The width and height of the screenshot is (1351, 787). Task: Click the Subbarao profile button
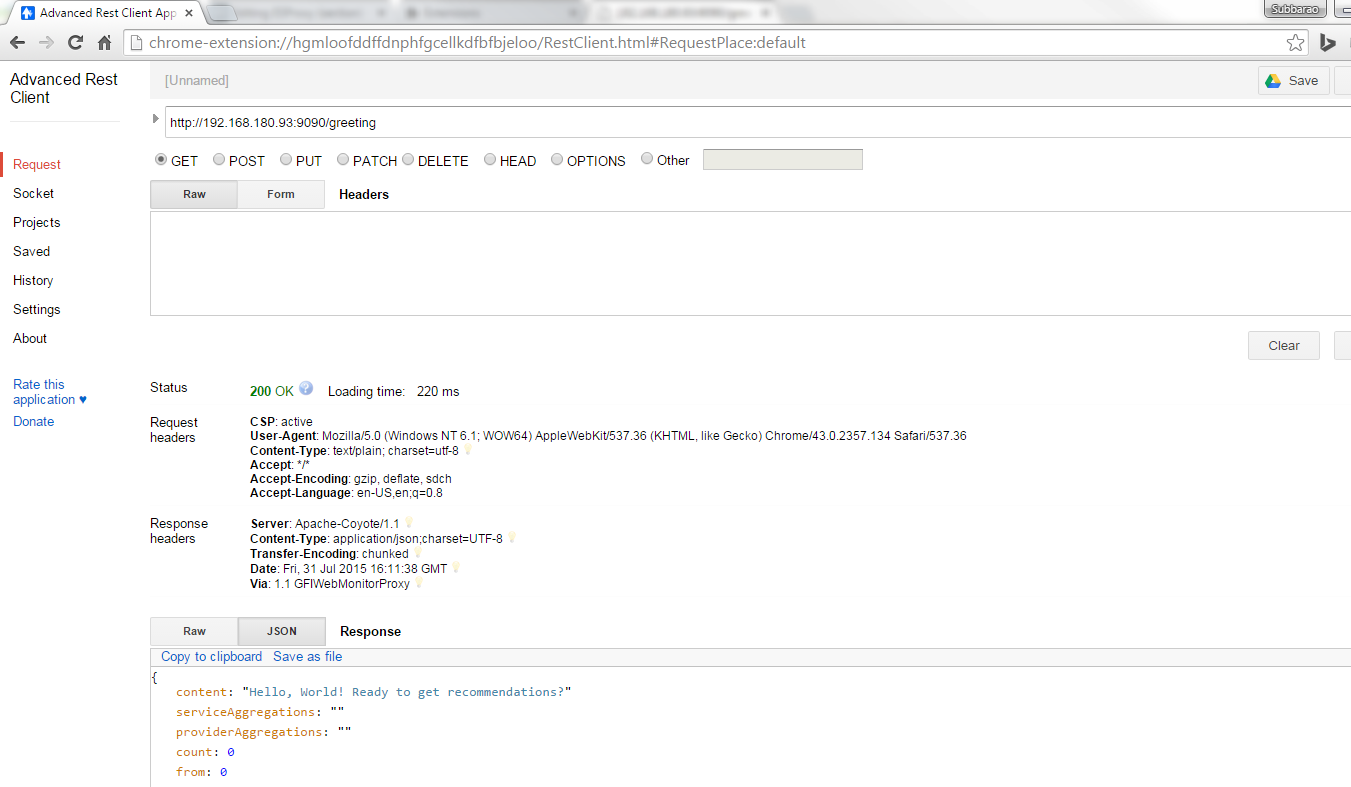(x=1294, y=9)
